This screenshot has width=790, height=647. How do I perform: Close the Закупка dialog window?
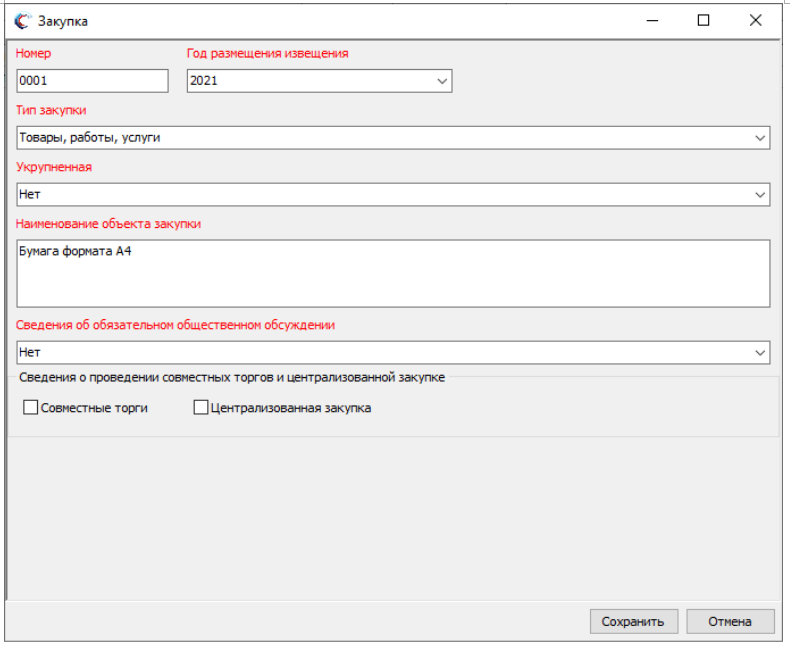point(755,20)
